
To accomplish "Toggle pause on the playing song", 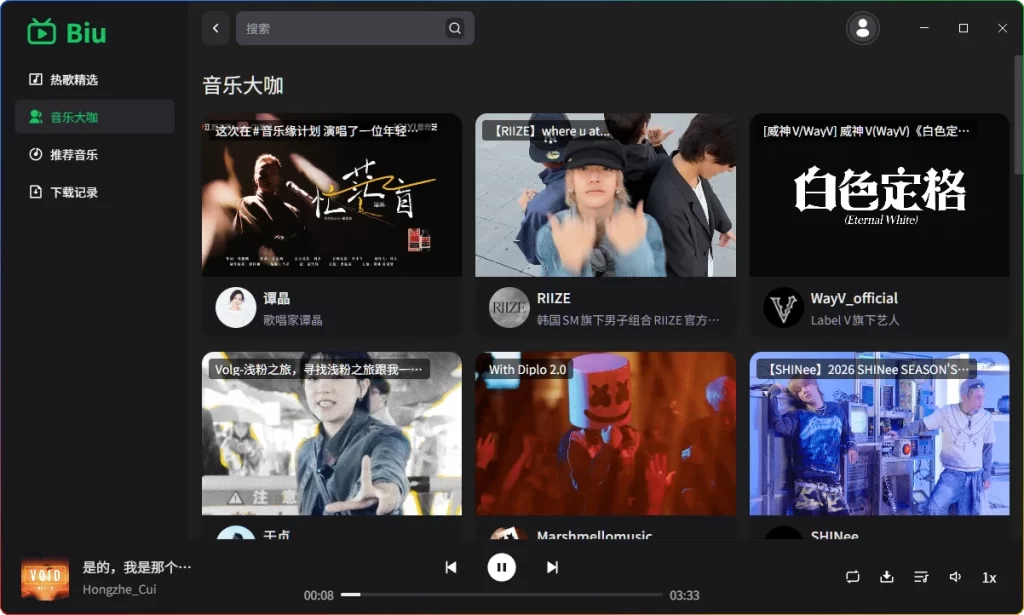I will pos(501,566).
